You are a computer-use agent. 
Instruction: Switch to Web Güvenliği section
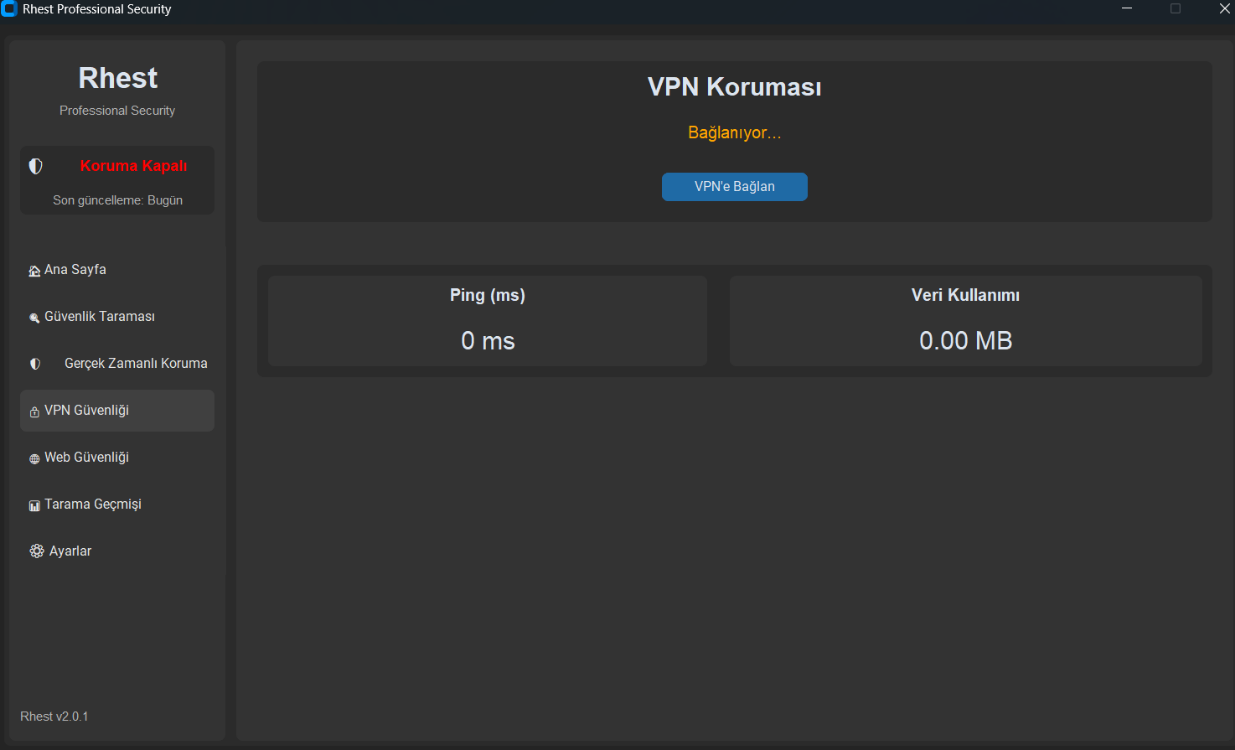click(x=117, y=458)
